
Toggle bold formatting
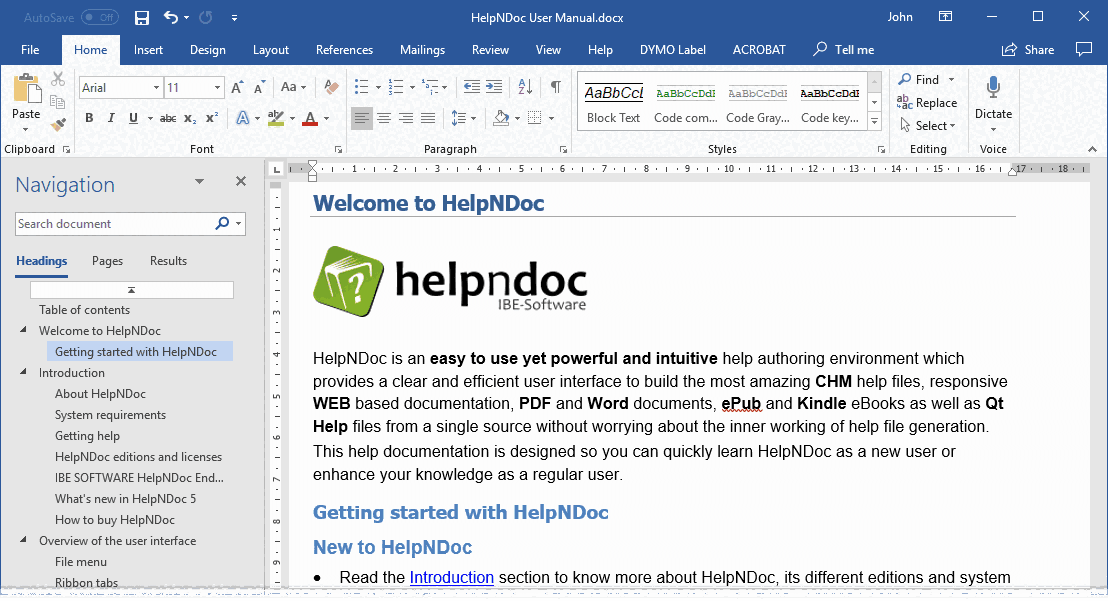point(89,118)
